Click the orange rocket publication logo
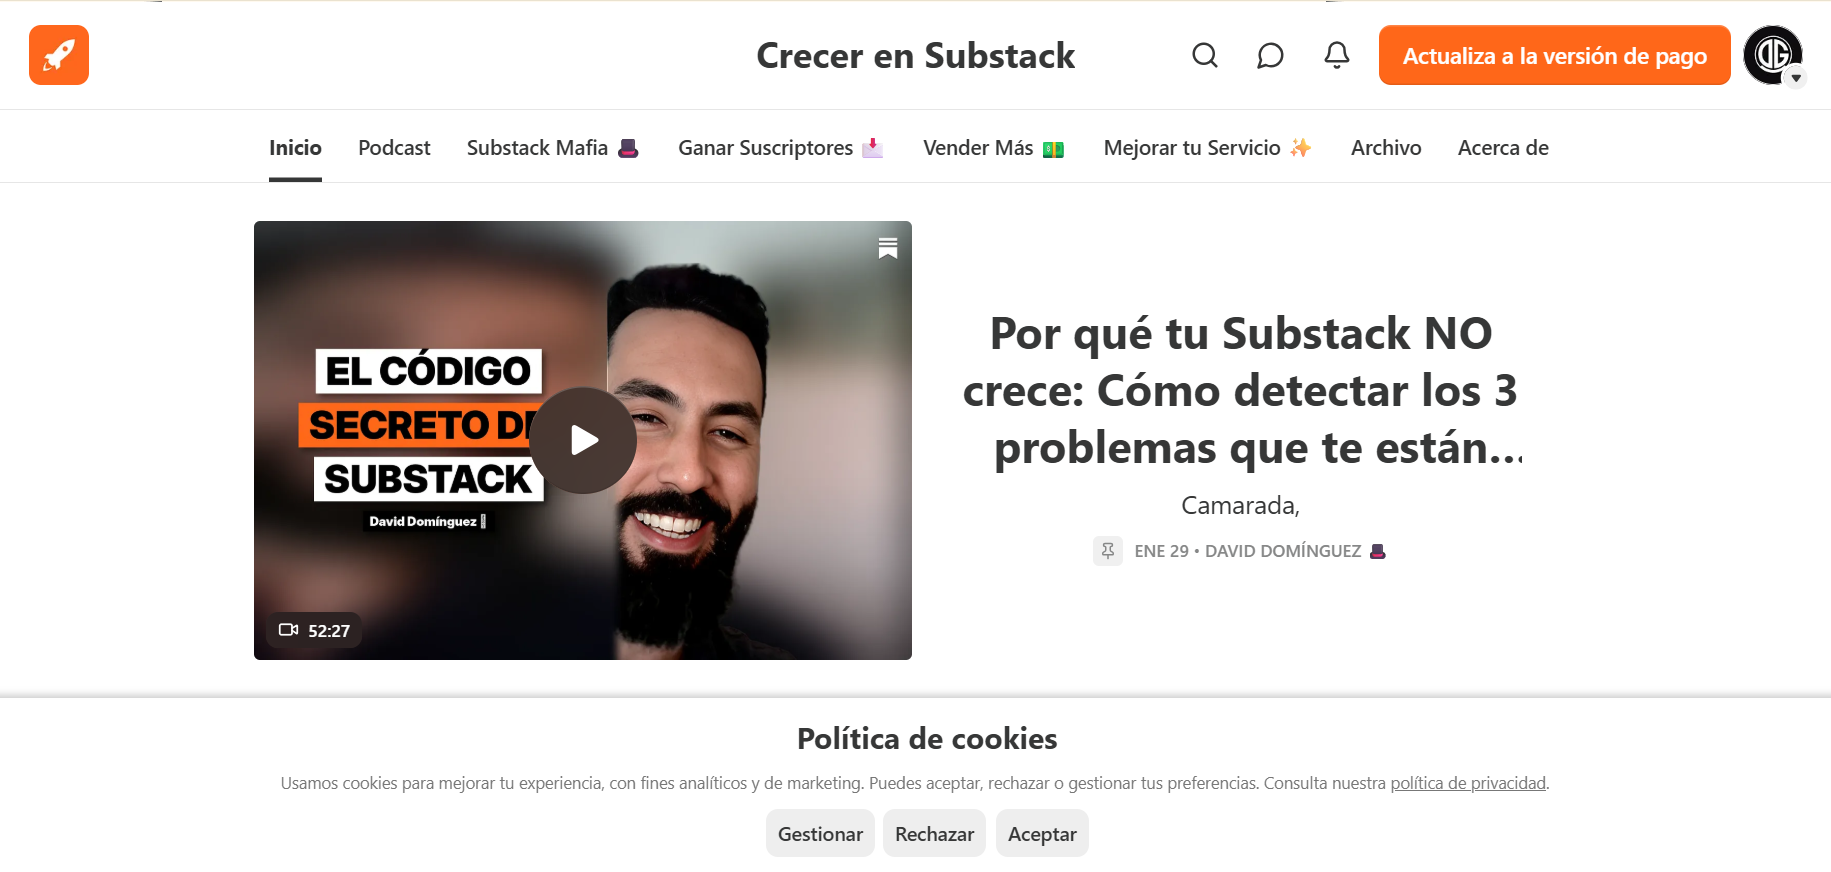This screenshot has width=1831, height=872. coord(59,55)
